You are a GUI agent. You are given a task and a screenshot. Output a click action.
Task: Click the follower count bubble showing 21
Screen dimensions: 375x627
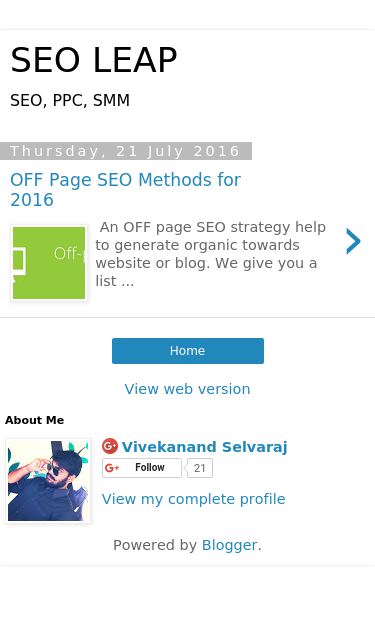coord(199,468)
